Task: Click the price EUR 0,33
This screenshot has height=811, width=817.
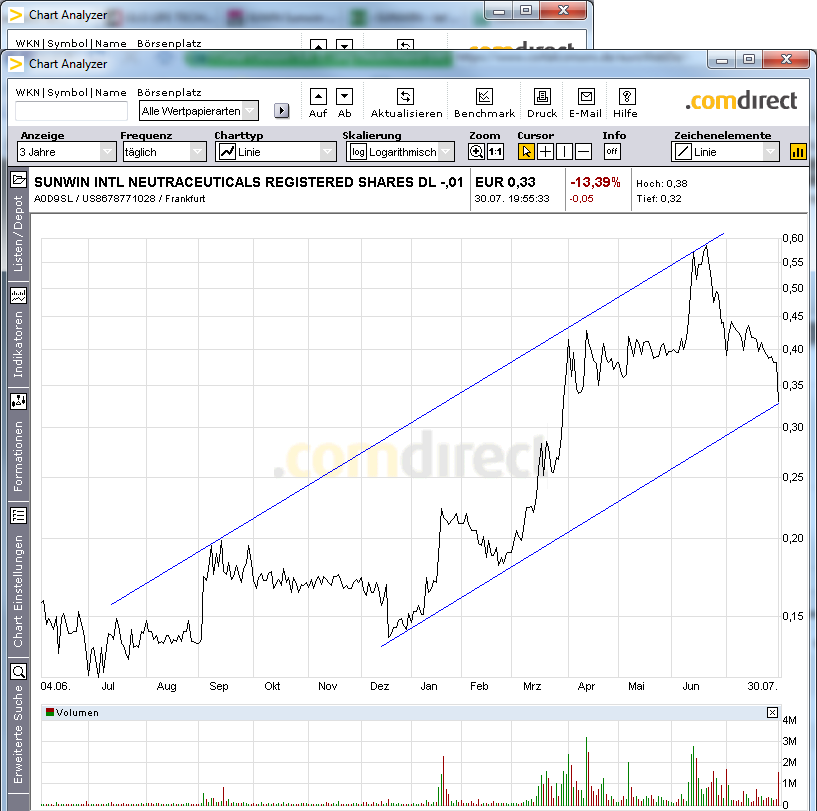Action: pyautogui.click(x=505, y=182)
